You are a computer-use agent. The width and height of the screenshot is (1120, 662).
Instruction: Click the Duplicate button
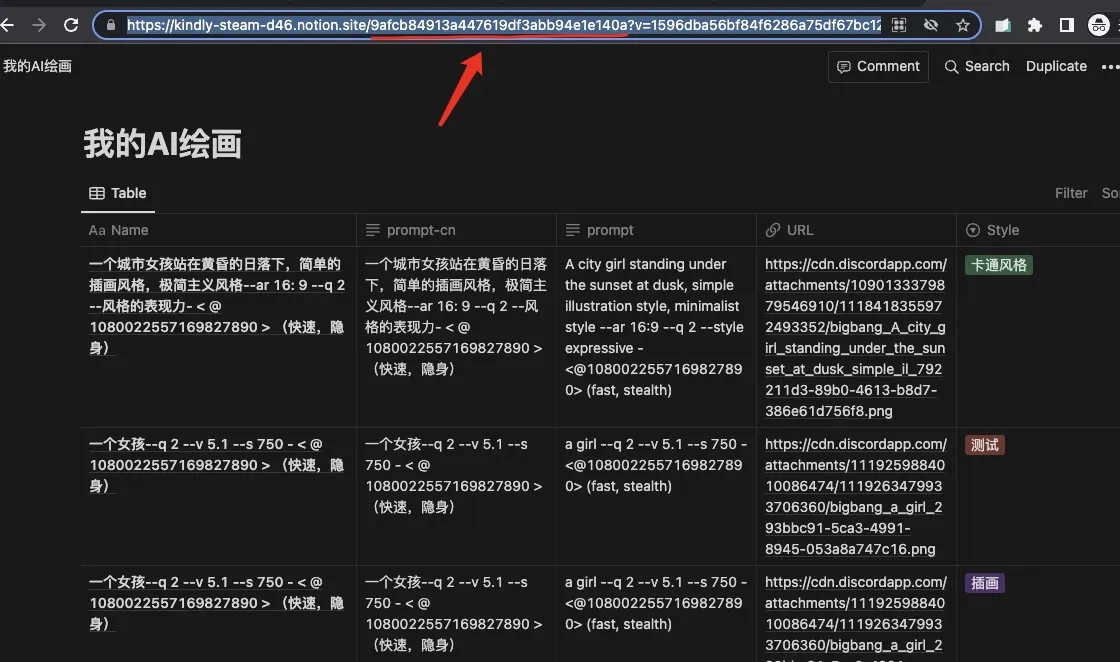(x=1056, y=67)
